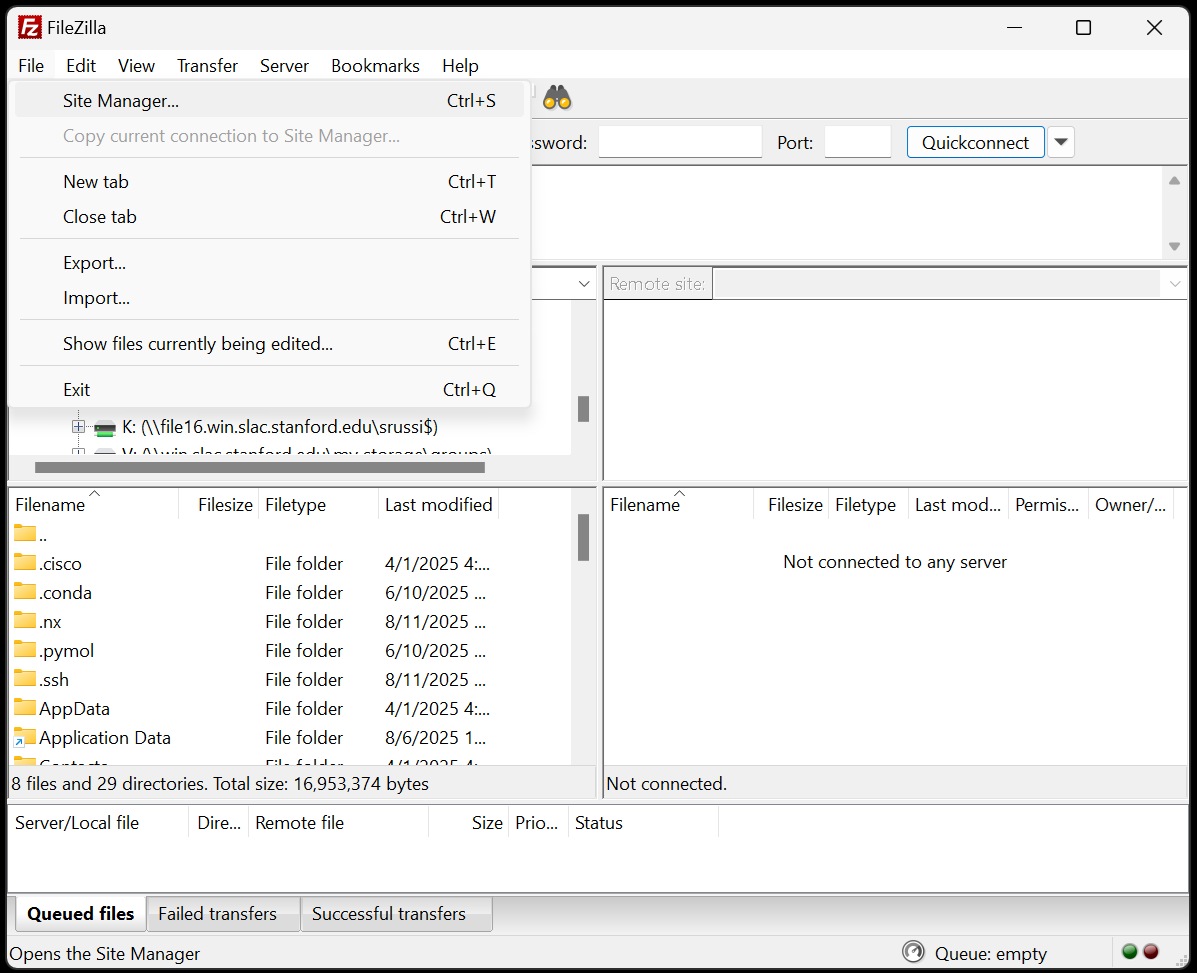Switch to the Failed transfers tab

218,914
